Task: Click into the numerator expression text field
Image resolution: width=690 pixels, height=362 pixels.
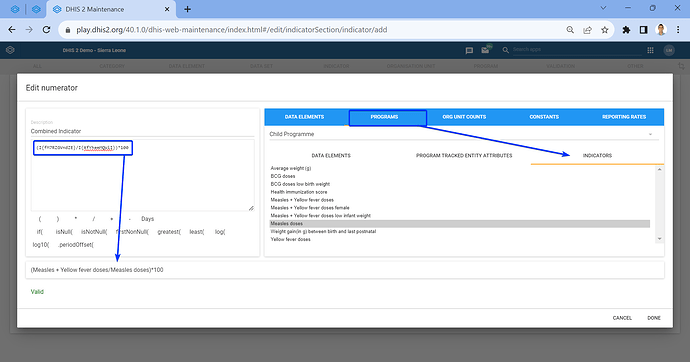Action: (143, 176)
